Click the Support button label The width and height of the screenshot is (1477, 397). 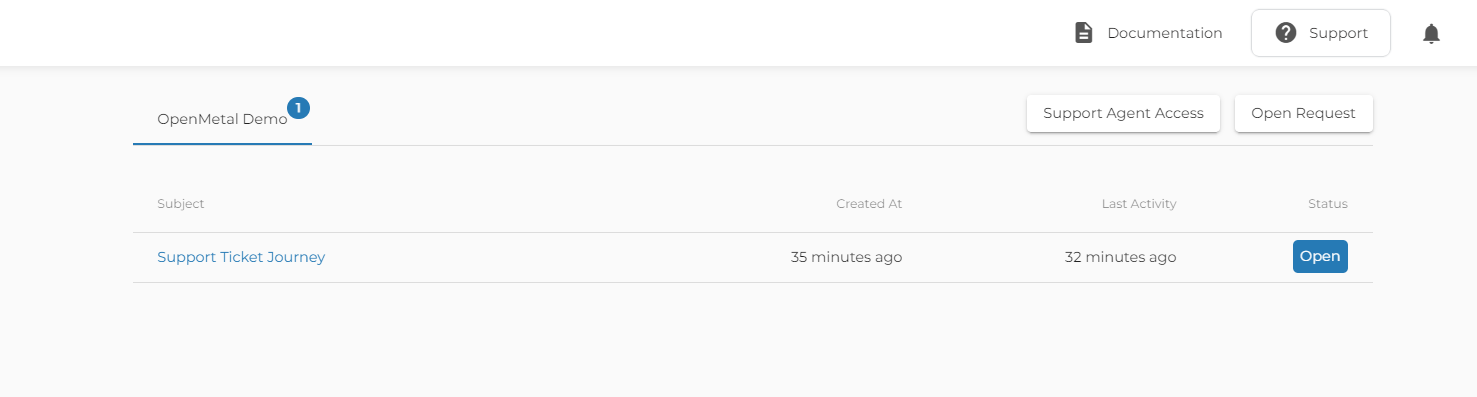1338,33
